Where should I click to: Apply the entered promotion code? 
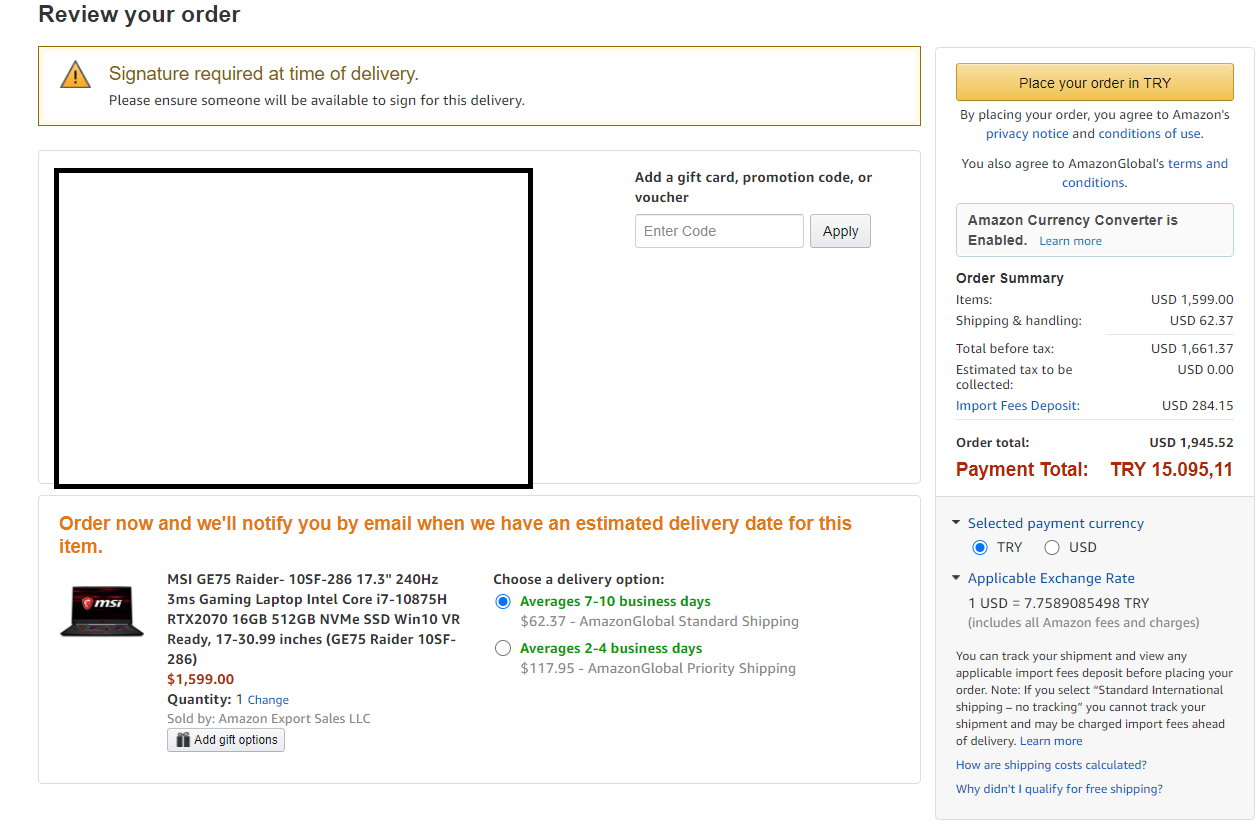840,231
